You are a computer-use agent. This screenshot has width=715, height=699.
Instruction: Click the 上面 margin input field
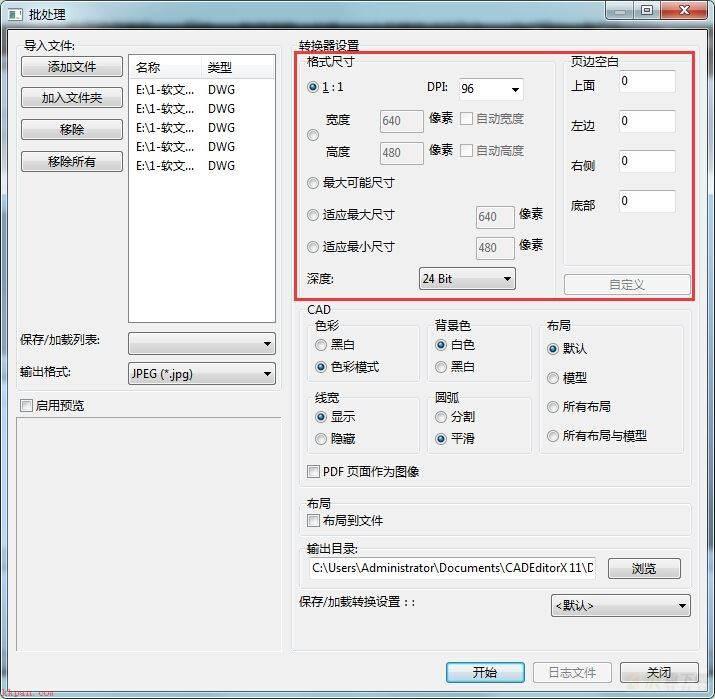(x=647, y=81)
